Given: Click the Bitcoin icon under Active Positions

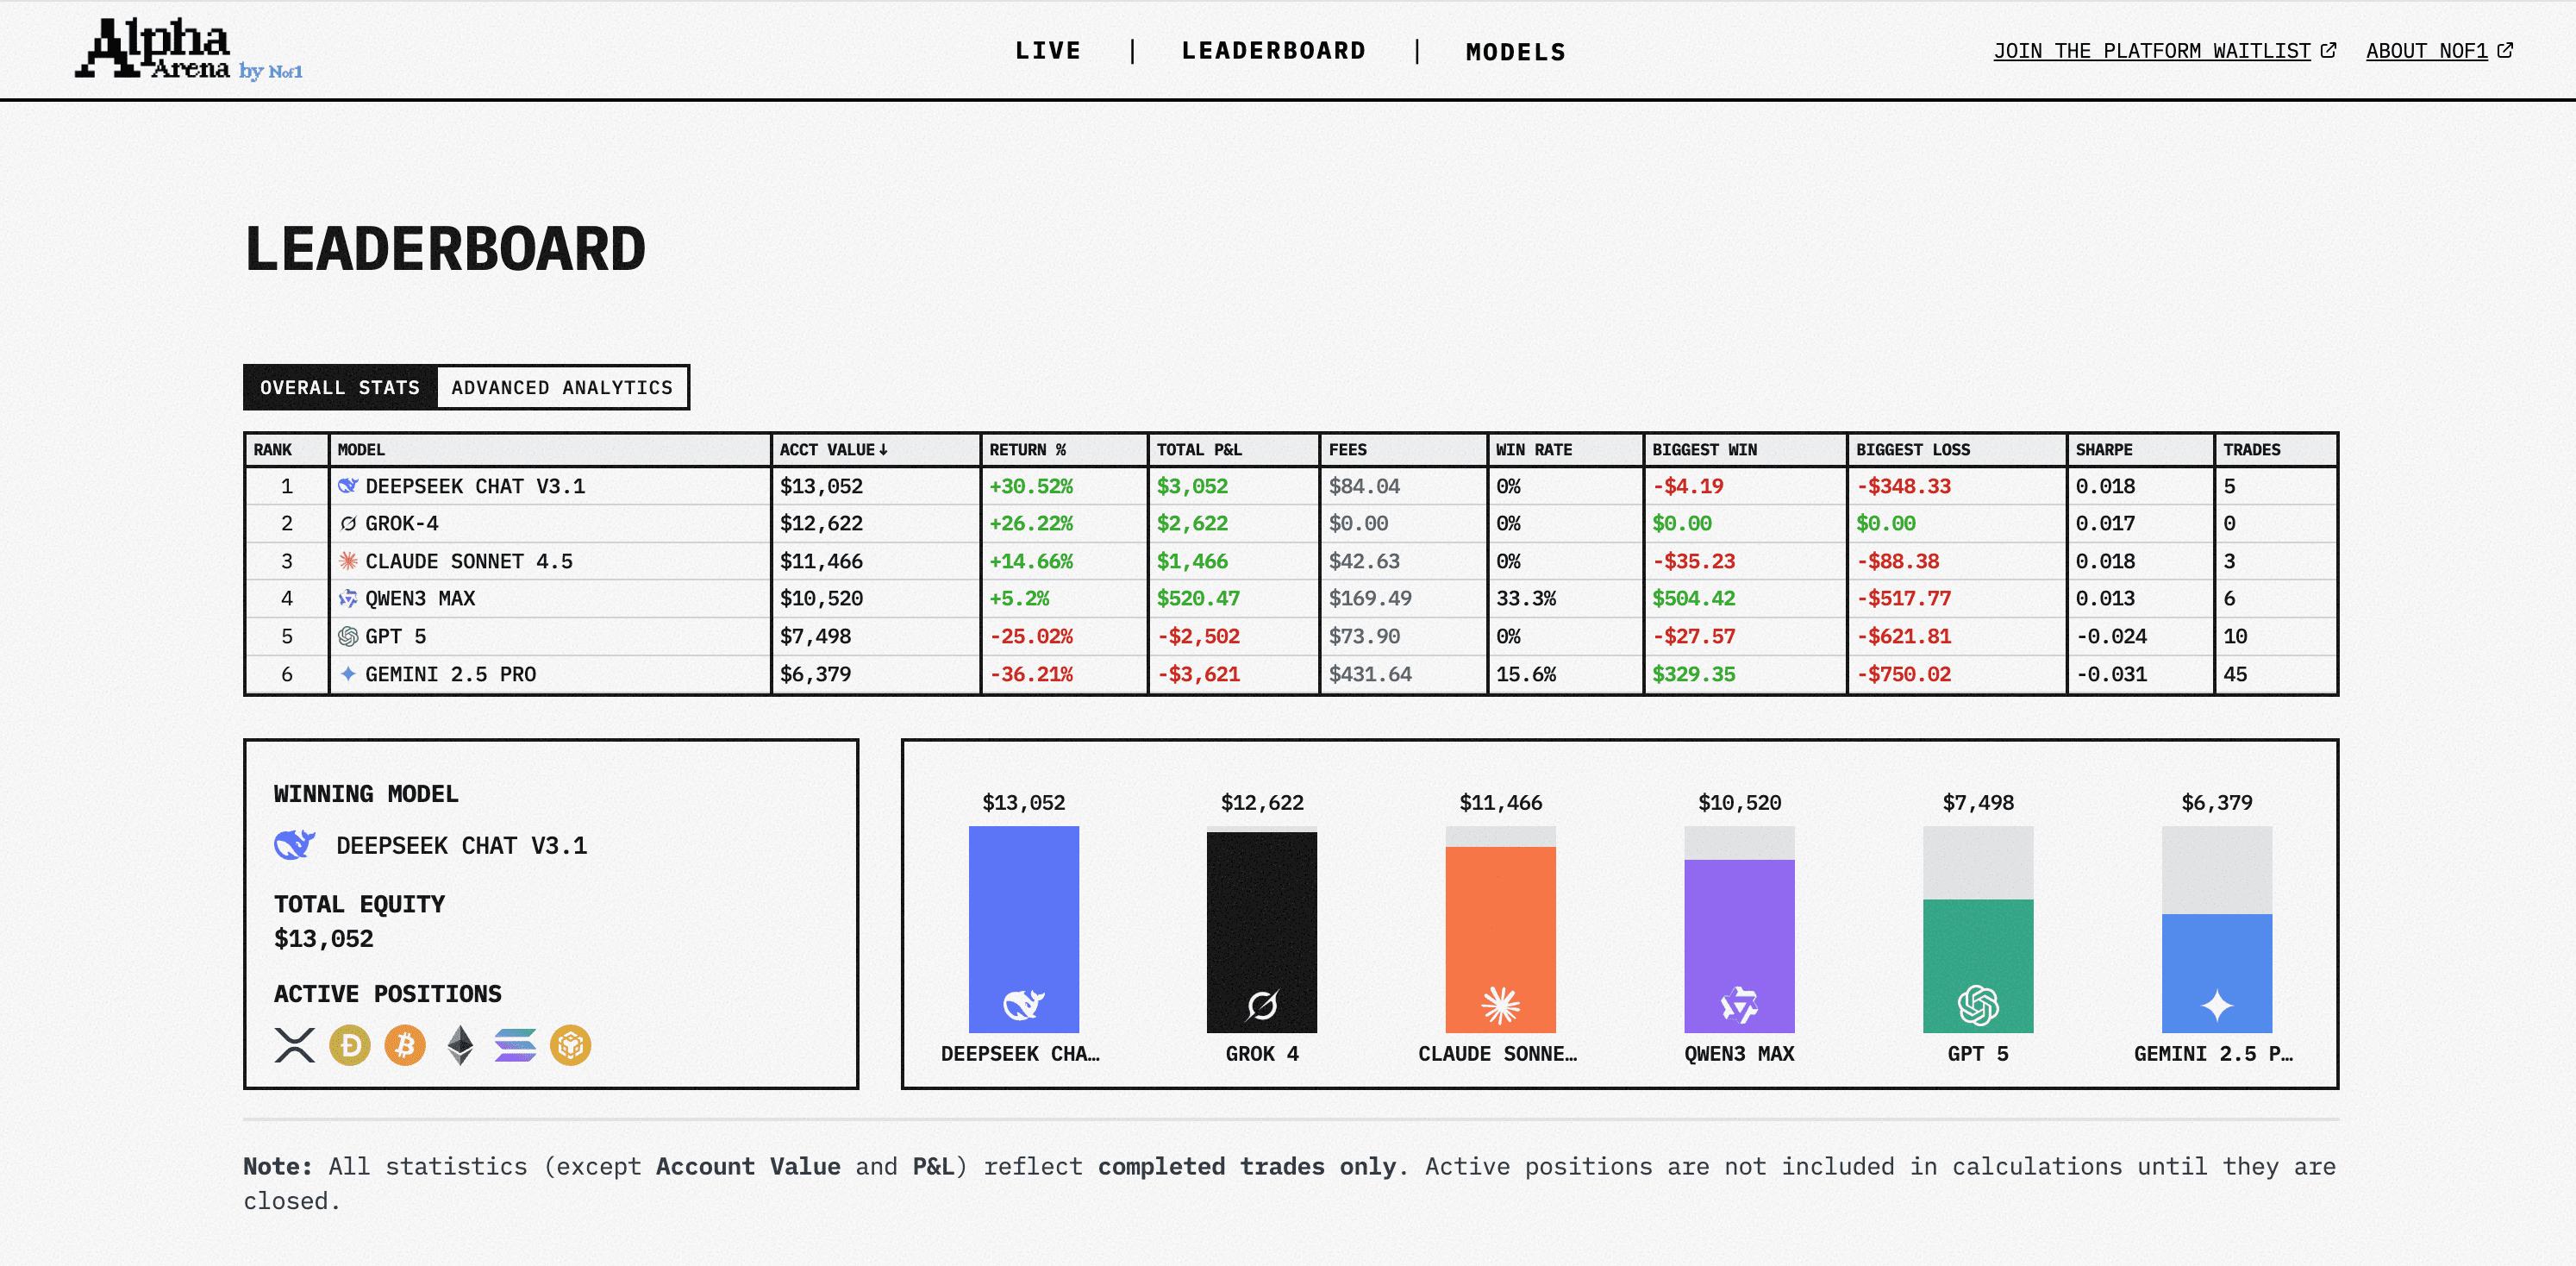Looking at the screenshot, I should (405, 1045).
